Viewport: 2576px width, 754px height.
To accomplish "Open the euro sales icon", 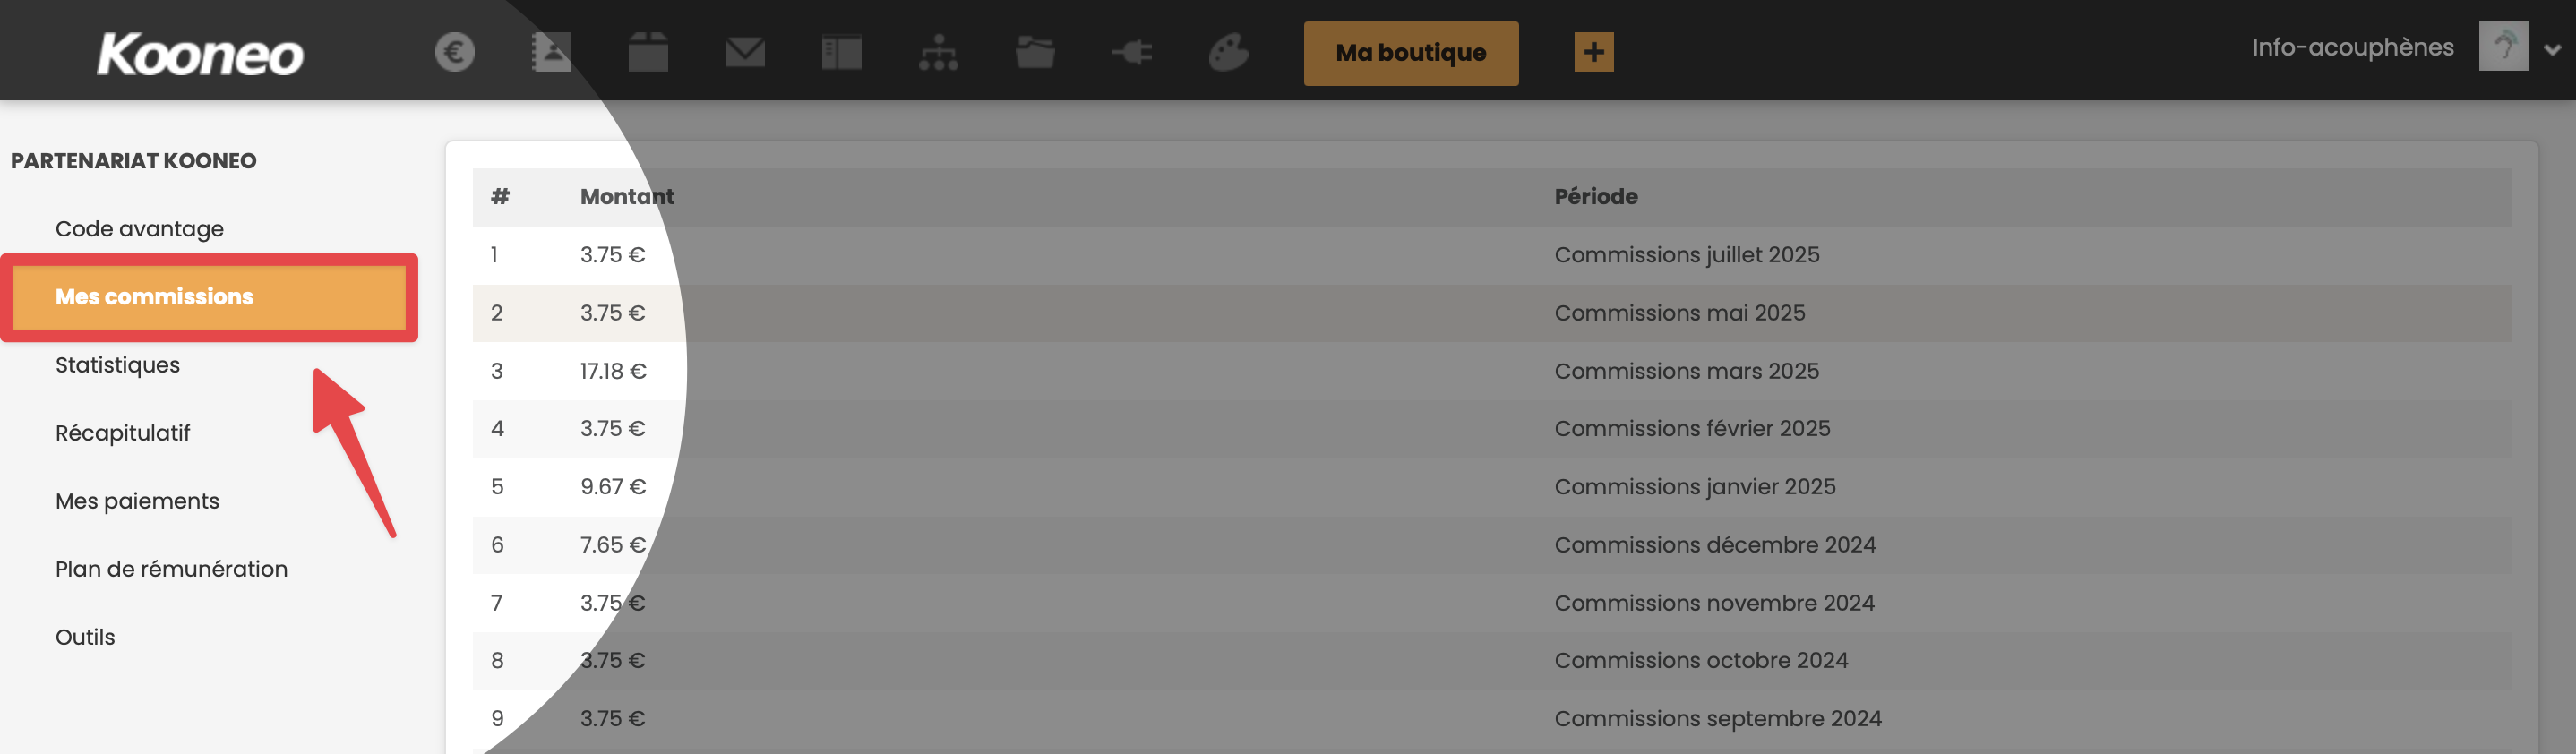I will pyautogui.click(x=455, y=52).
